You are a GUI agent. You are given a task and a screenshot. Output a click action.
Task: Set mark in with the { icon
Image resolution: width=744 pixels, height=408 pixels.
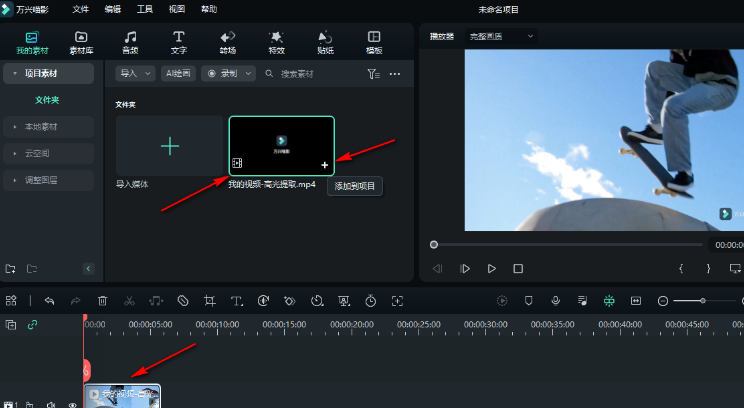[681, 269]
